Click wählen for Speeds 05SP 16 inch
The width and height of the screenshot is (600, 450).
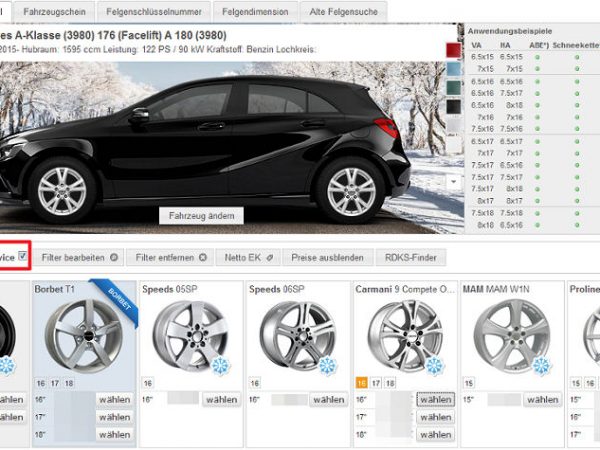point(222,399)
